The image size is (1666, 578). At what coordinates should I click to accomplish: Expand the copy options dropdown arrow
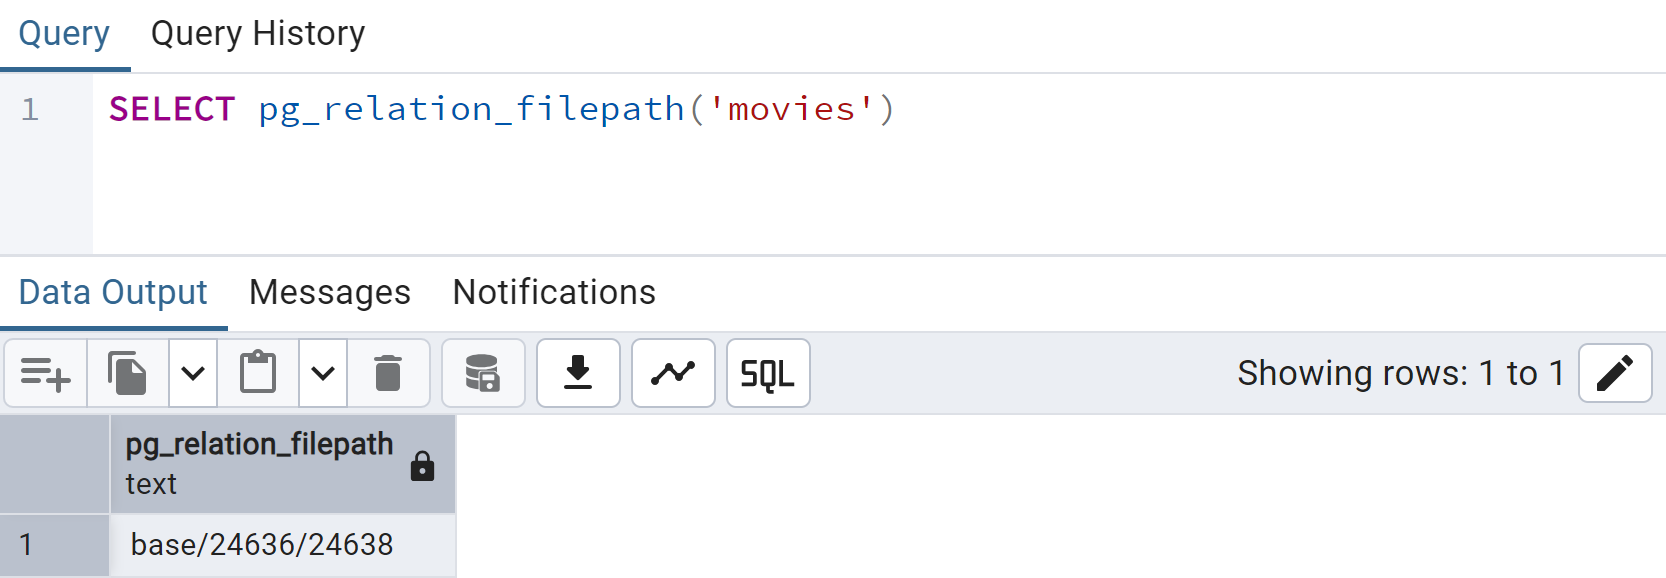193,373
